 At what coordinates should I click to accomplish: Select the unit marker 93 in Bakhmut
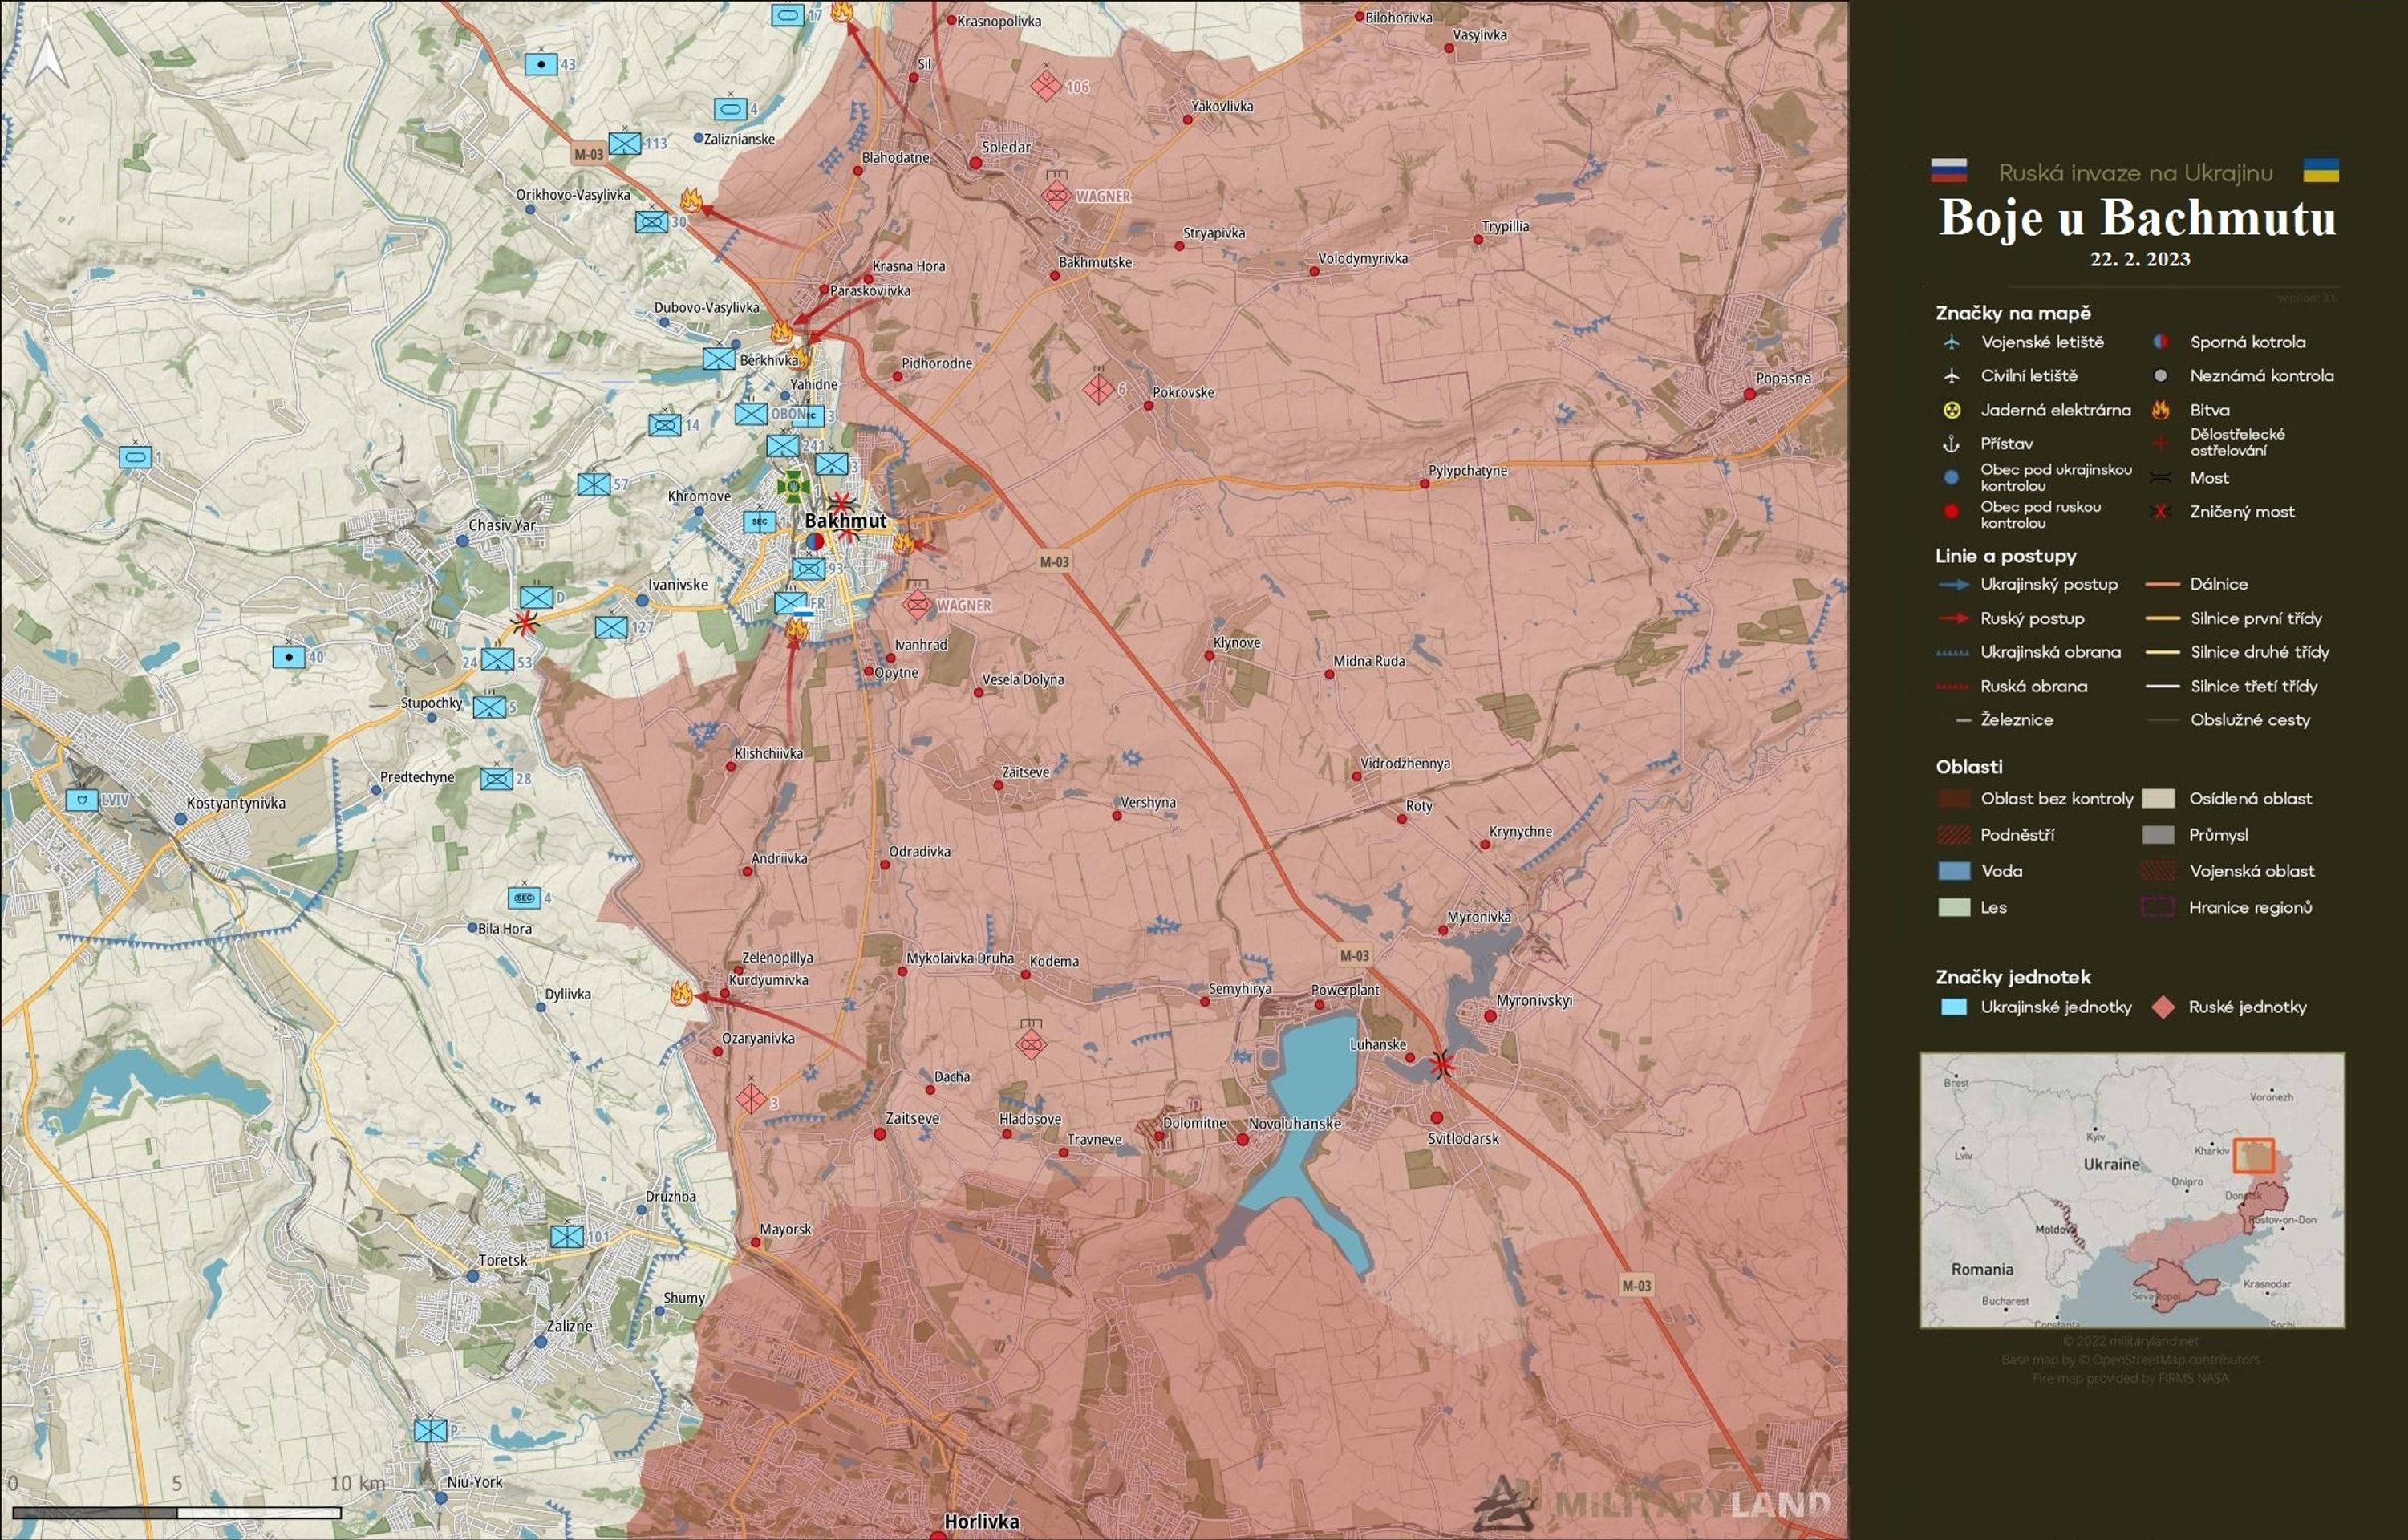point(809,569)
